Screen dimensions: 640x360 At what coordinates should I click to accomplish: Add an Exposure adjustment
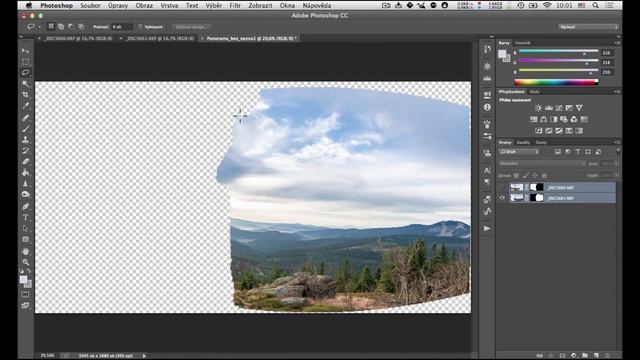[569, 108]
